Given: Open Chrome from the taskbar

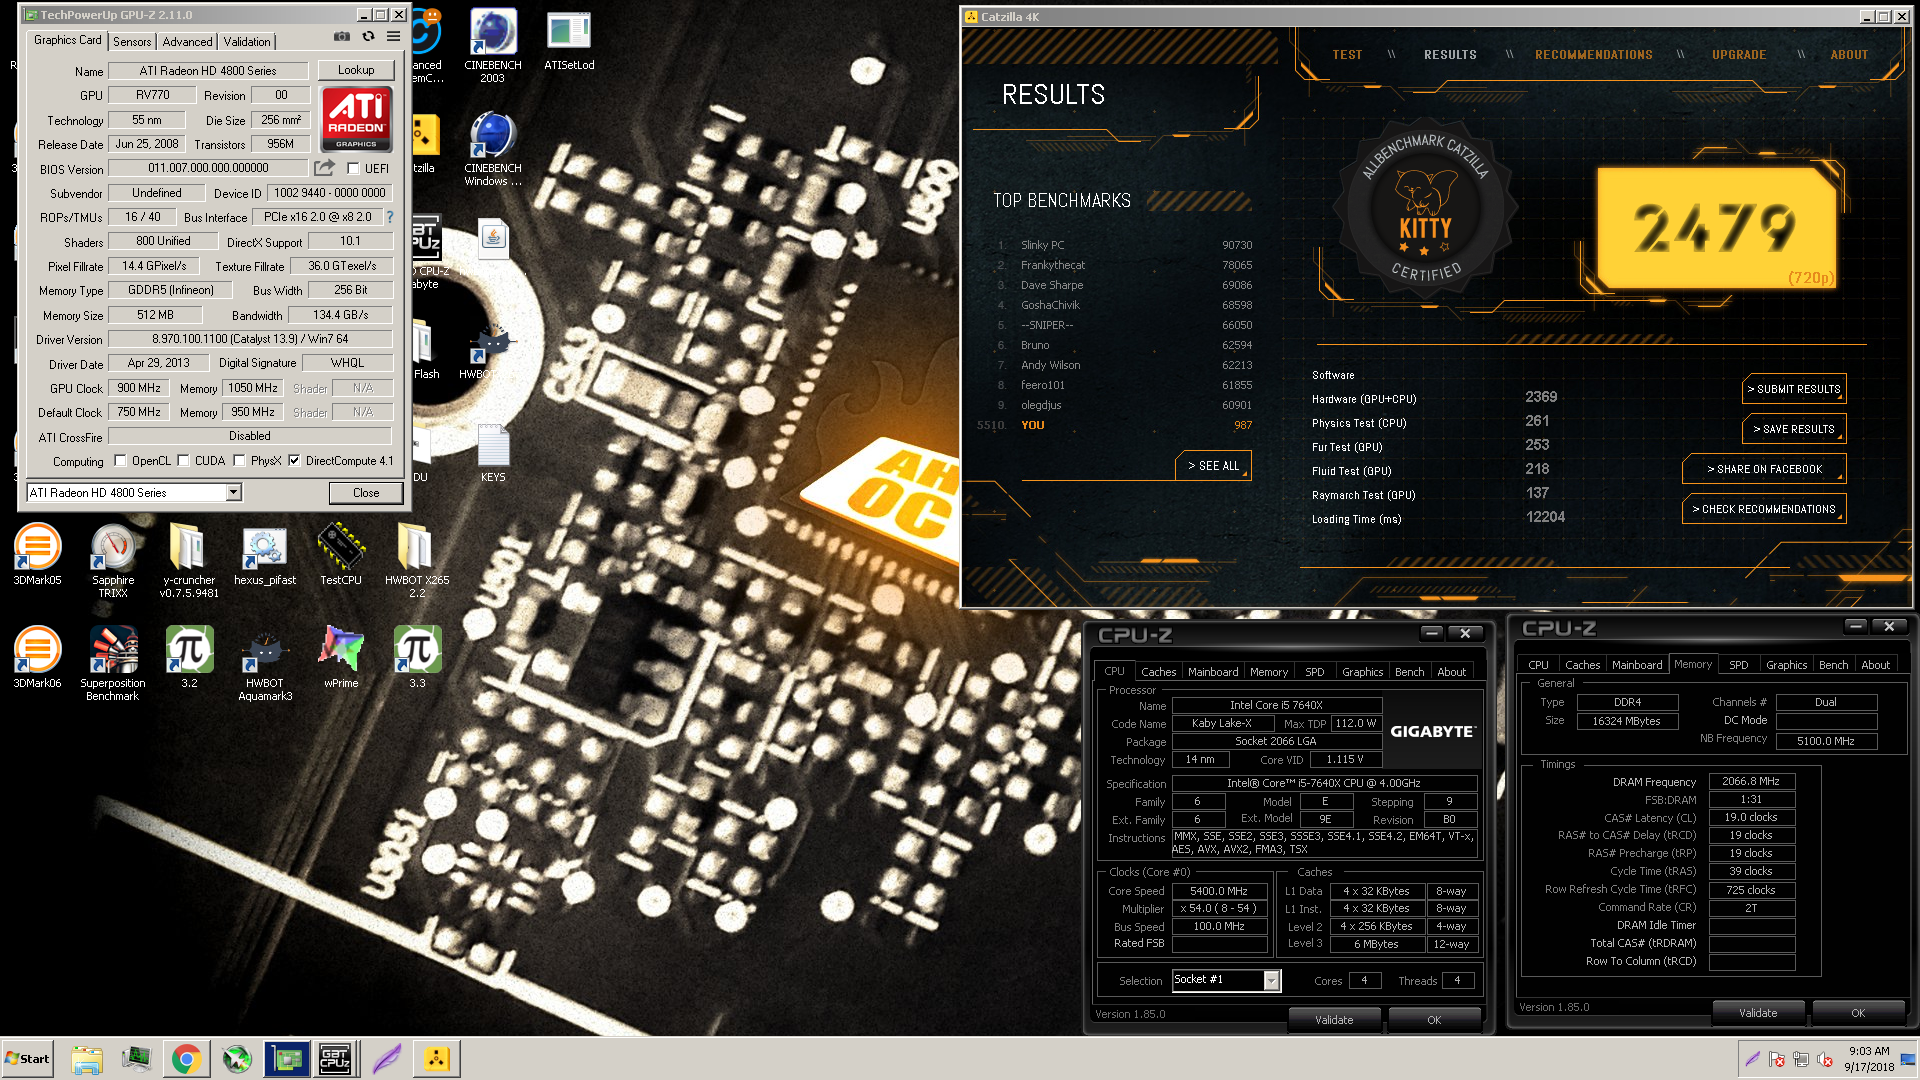Looking at the screenshot, I should 186,1059.
